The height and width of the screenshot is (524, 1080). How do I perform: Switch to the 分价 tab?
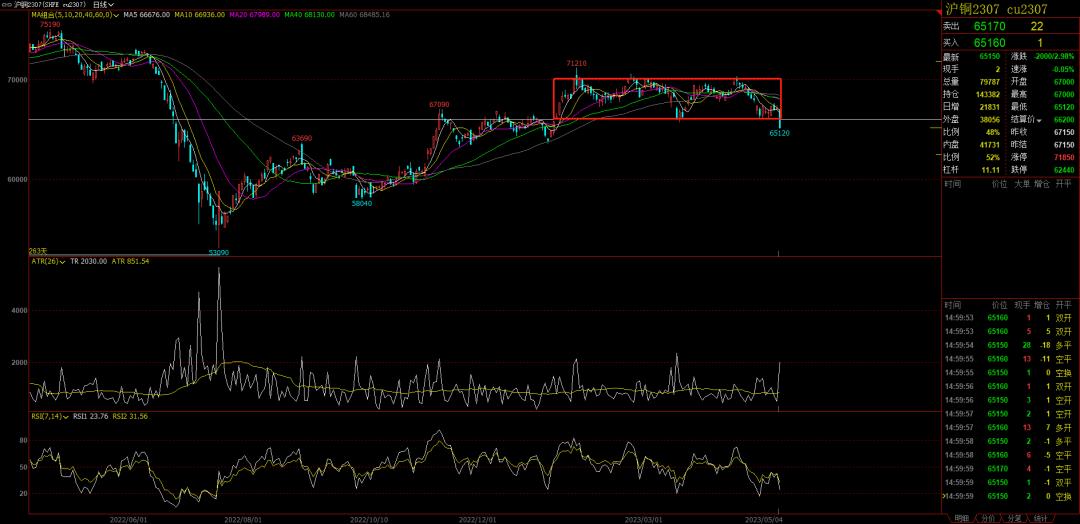tap(987, 518)
